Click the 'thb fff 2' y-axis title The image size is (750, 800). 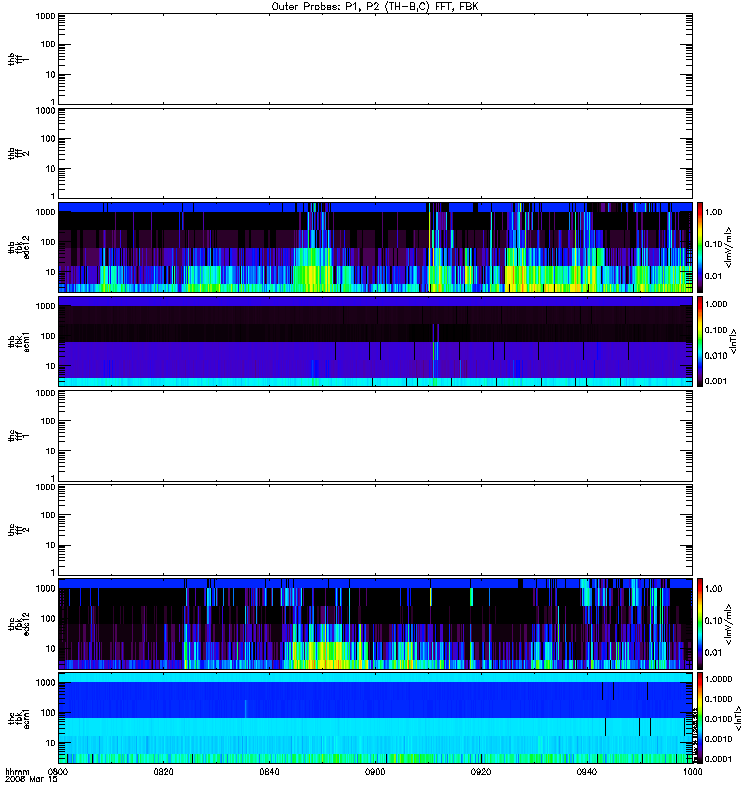[18, 153]
